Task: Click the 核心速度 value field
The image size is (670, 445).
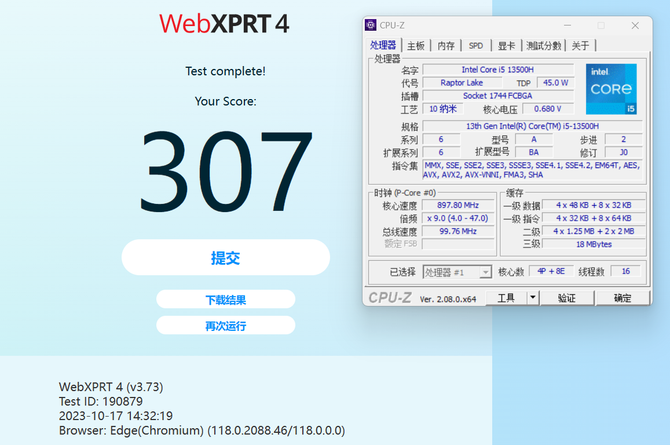Action: click(458, 205)
